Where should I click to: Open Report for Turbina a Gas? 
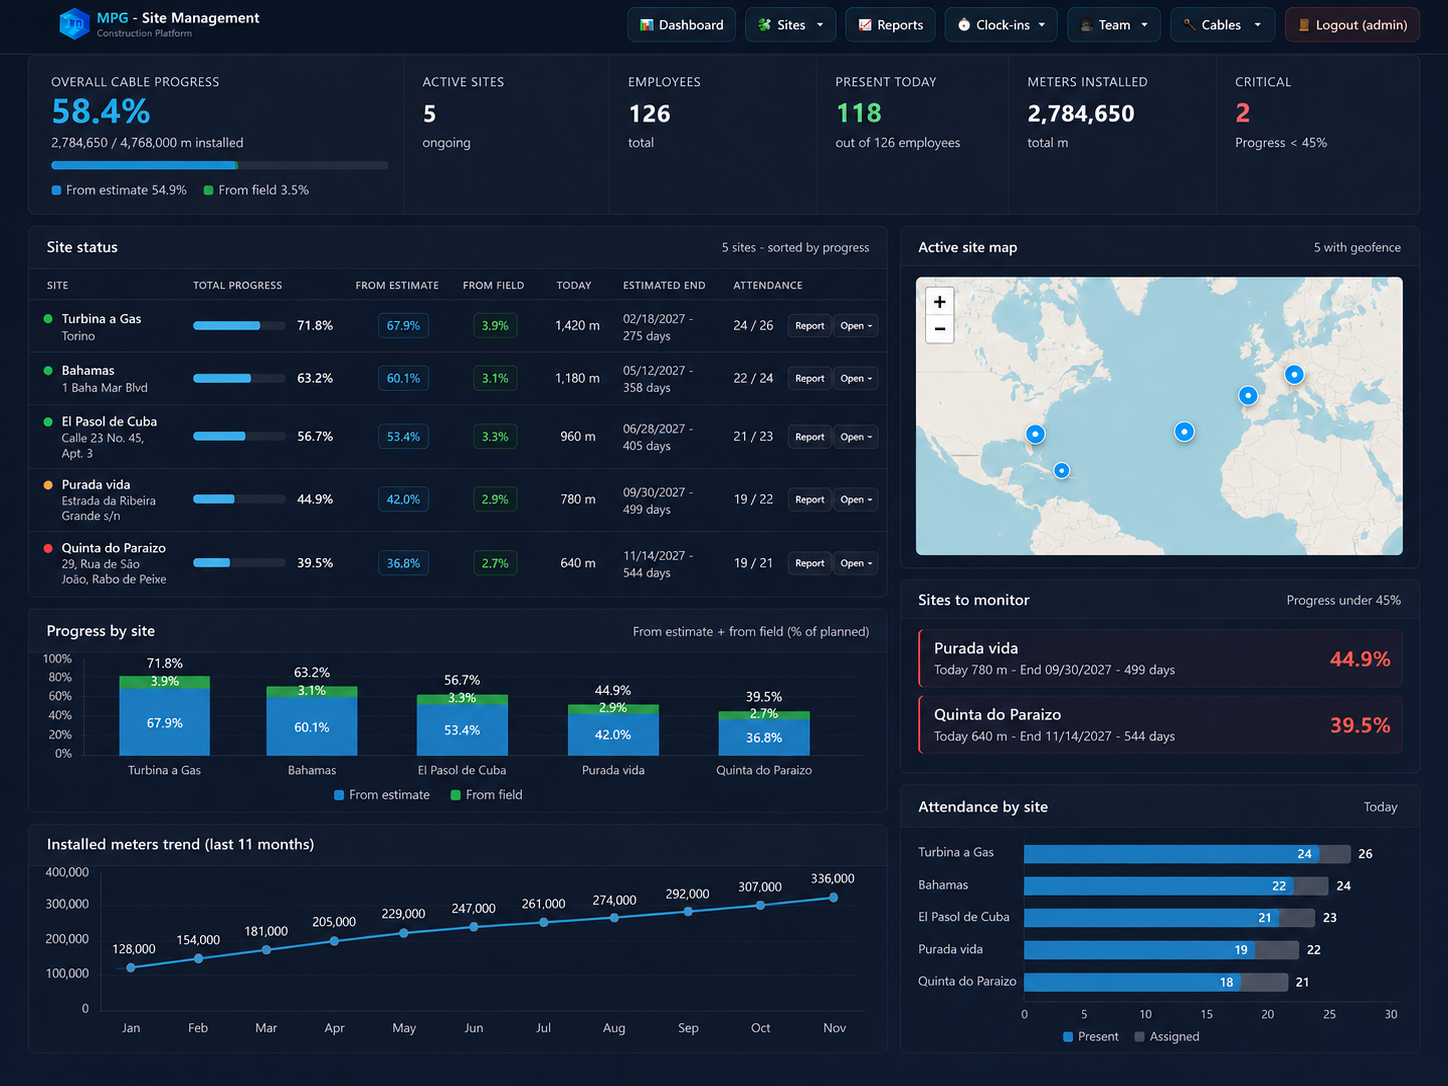coord(809,326)
